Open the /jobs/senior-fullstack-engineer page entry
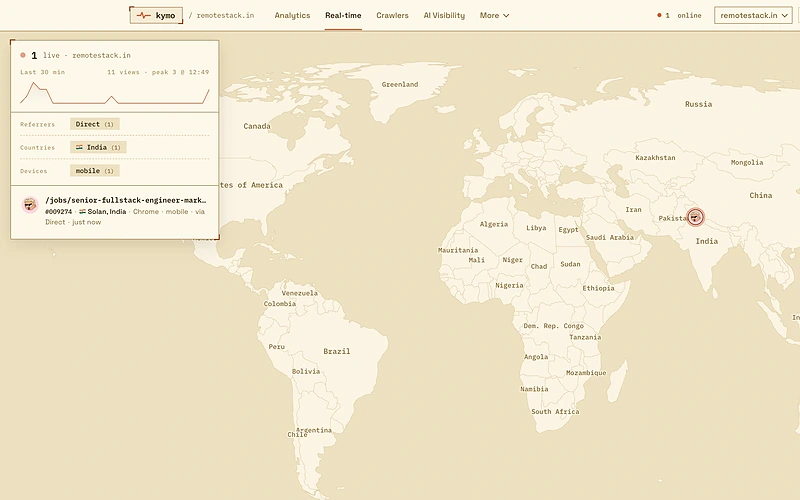800x500 pixels. pyautogui.click(x=126, y=200)
